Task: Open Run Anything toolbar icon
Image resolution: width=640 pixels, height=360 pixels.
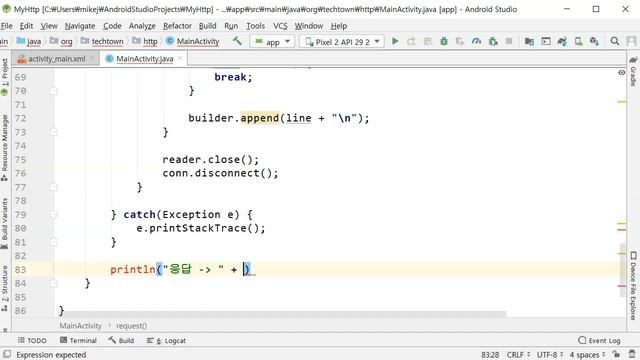Action: click(x=546, y=41)
